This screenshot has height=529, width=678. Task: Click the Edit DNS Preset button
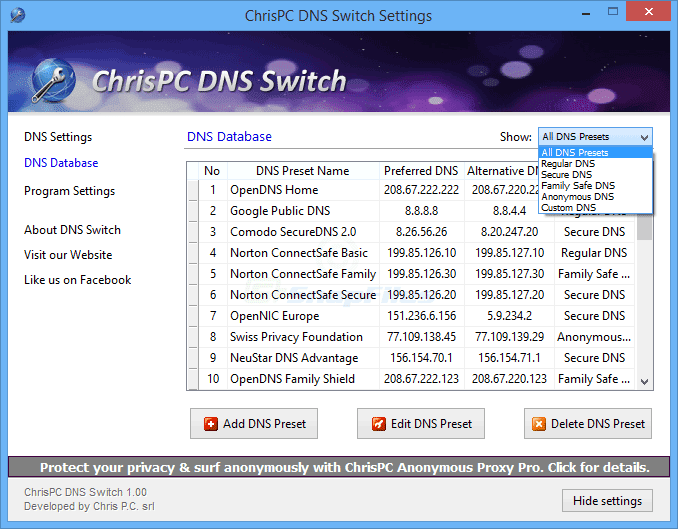pyautogui.click(x=421, y=423)
